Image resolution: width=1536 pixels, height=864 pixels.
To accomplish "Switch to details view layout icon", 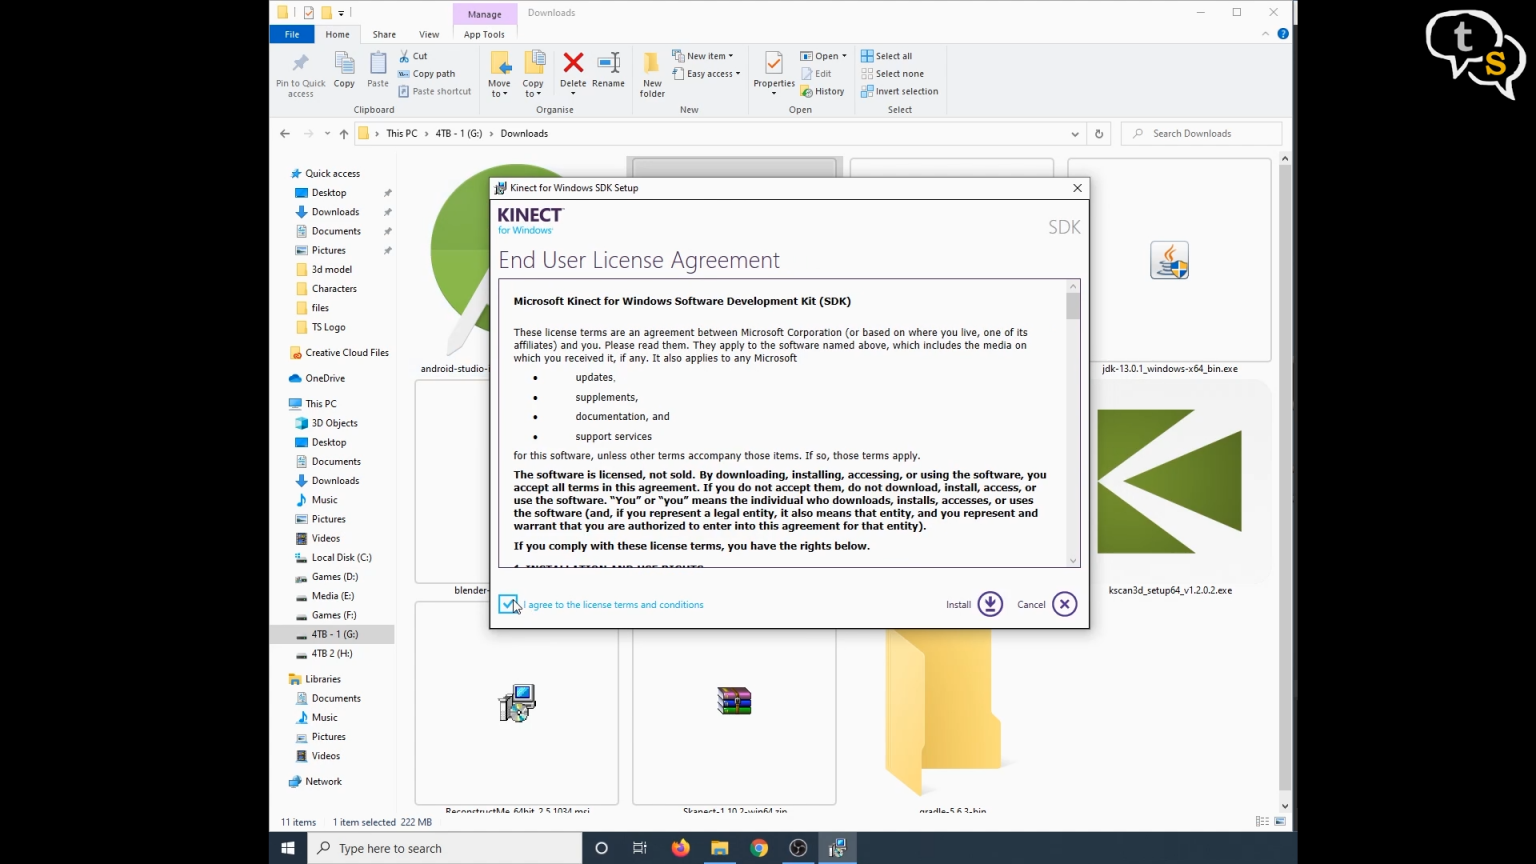I will click(1262, 822).
